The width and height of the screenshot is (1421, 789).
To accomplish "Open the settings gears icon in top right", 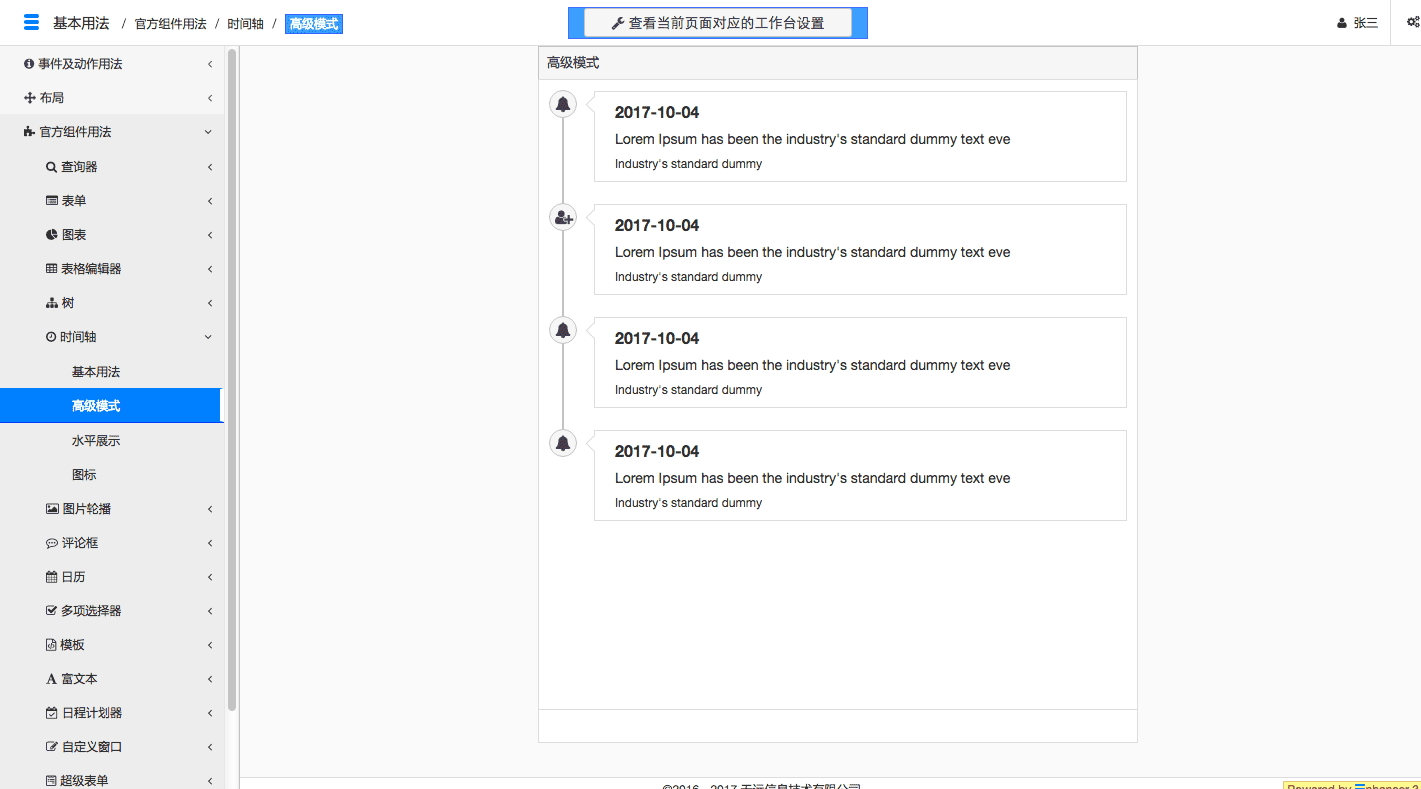I will [1412, 23].
